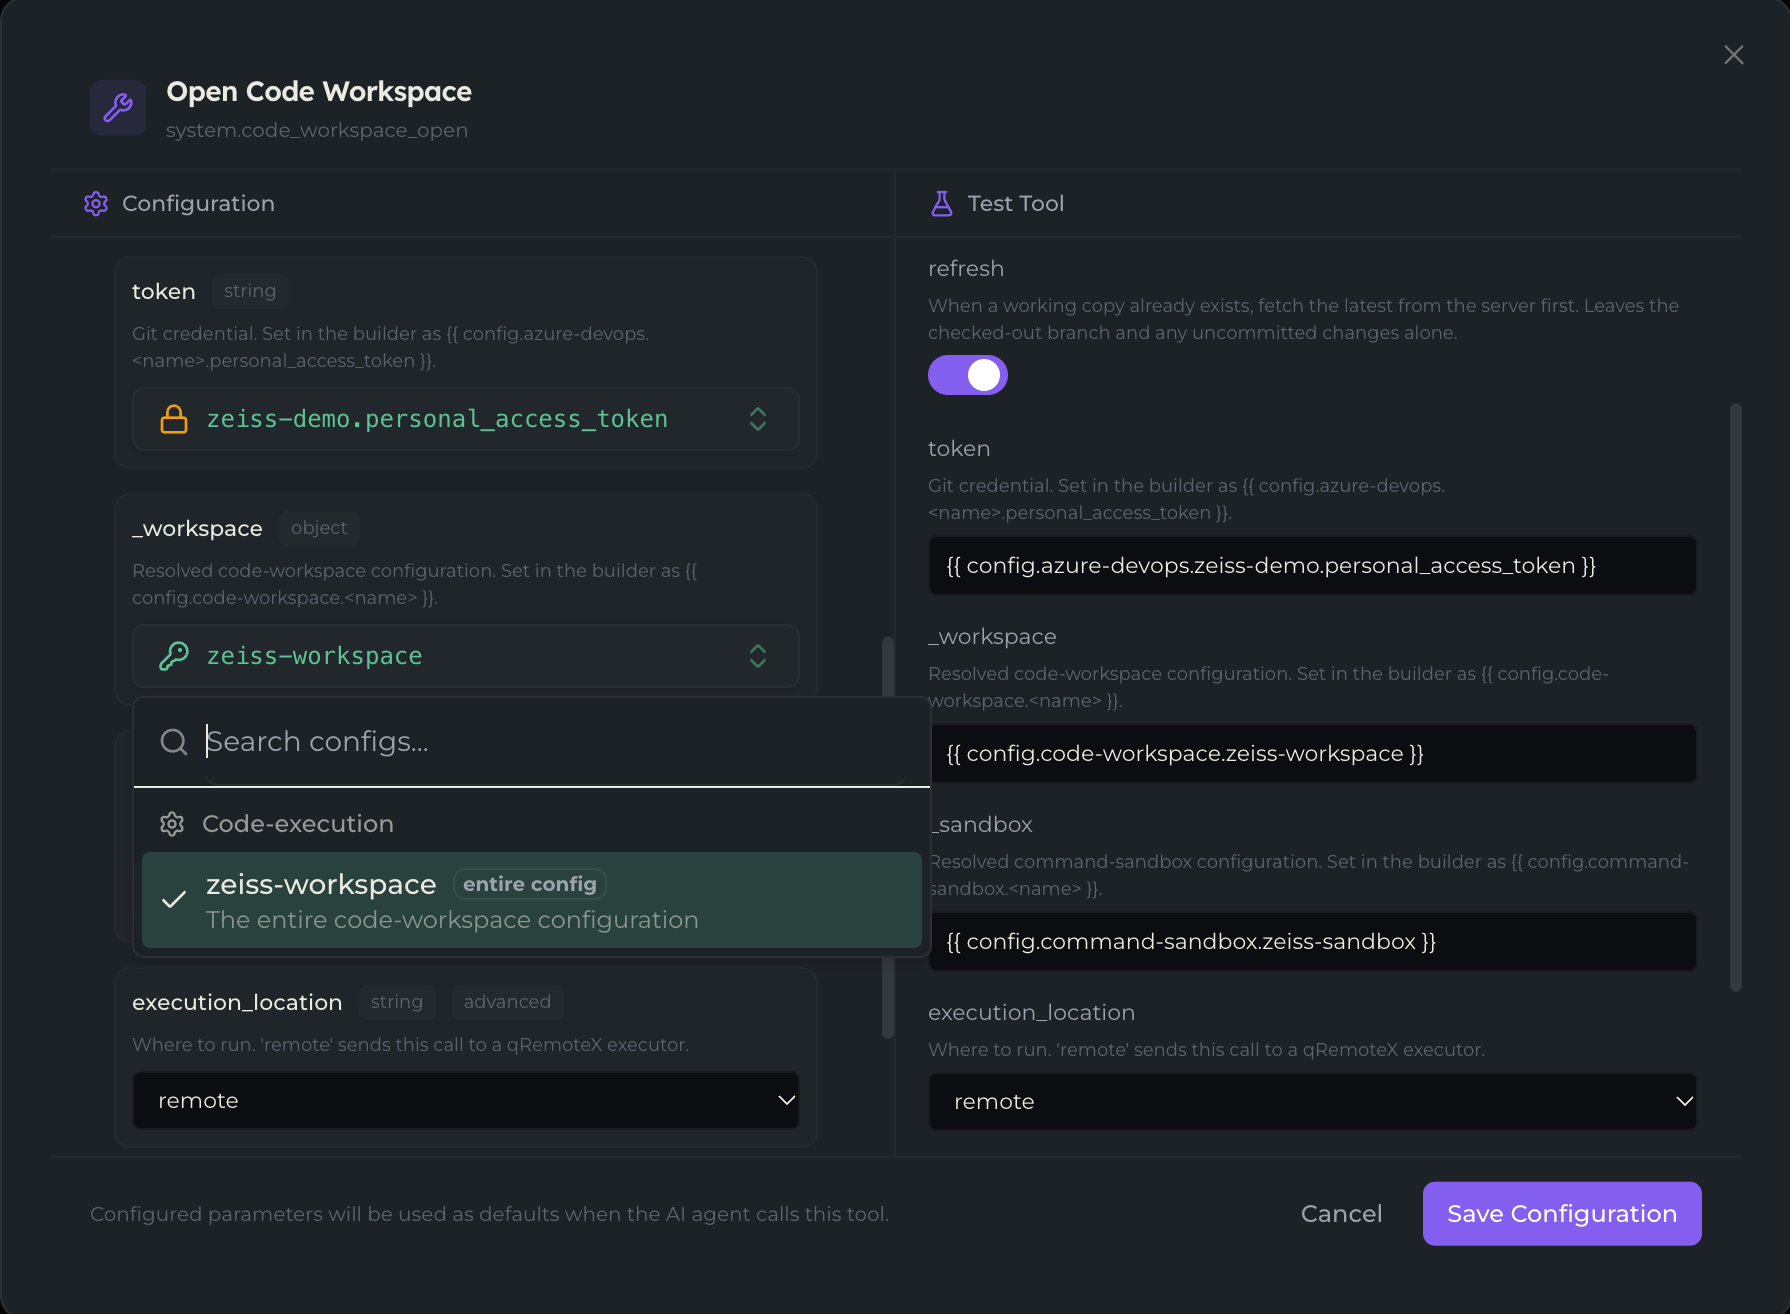Expand the zeiss-demo.personal_access_token selector
This screenshot has height=1314, width=1790.
pos(466,419)
